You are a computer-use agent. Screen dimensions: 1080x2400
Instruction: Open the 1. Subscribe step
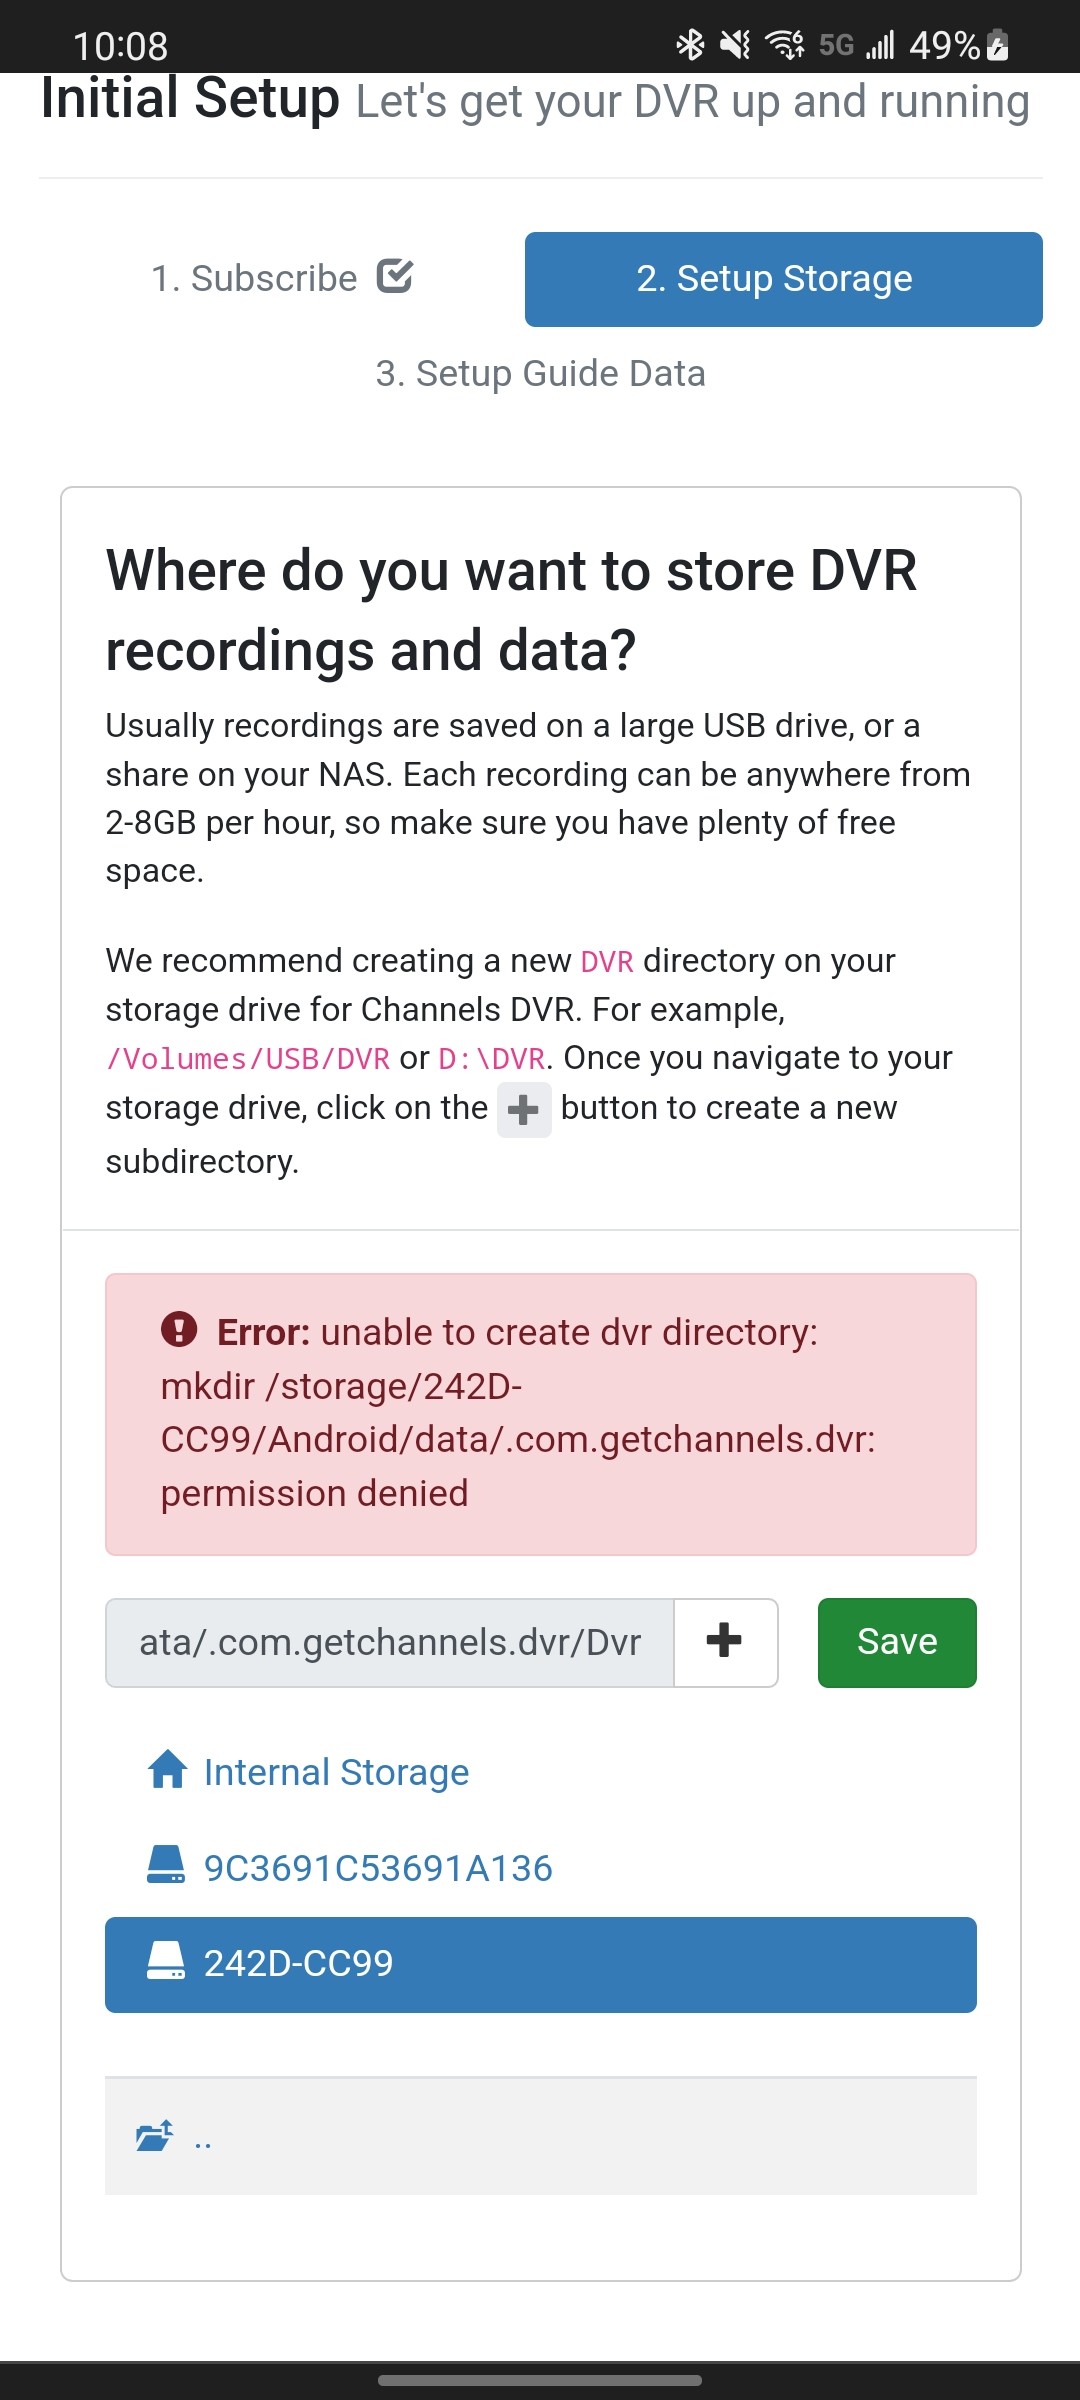(255, 279)
